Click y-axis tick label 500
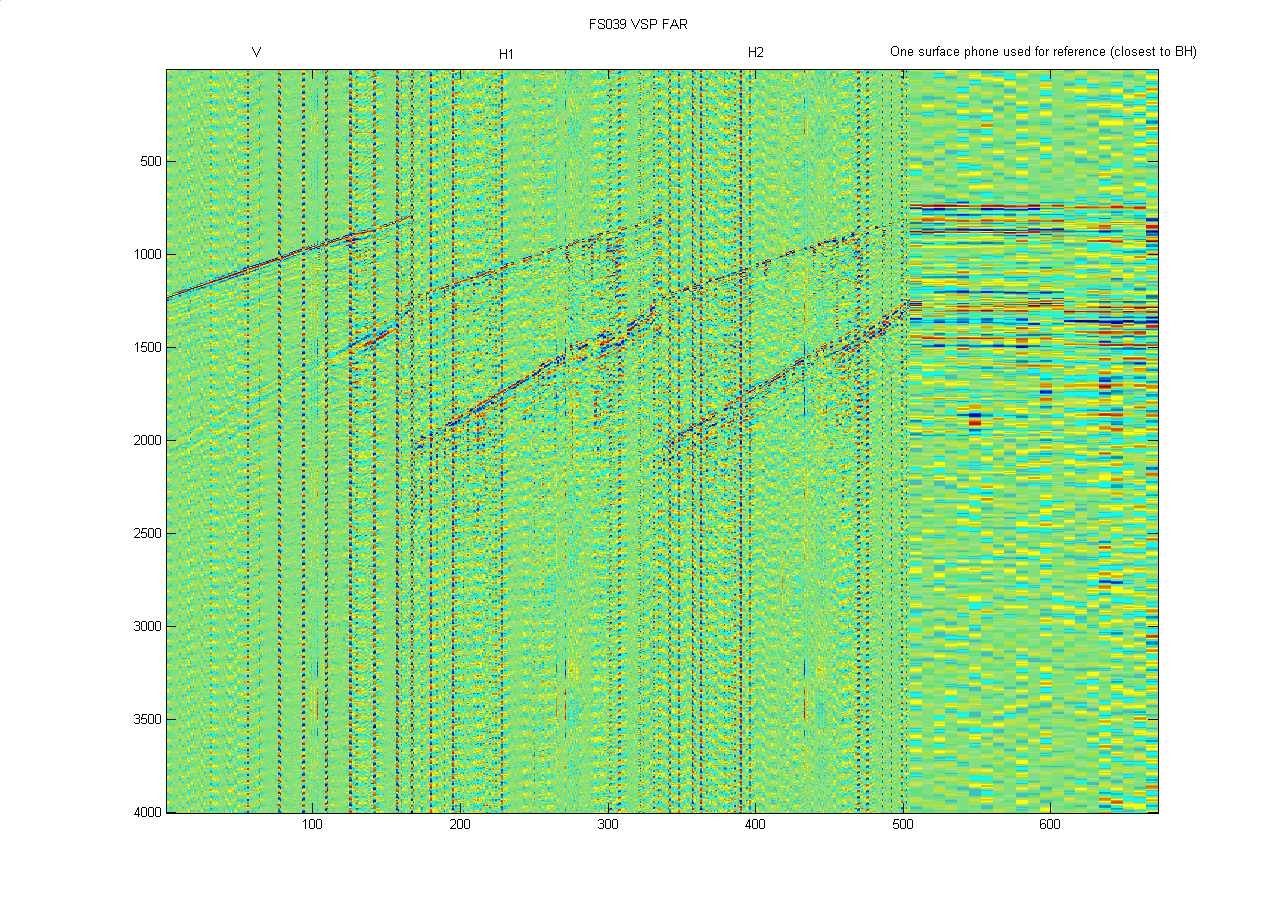Screen dimensions: 1280x914 (x=149, y=162)
